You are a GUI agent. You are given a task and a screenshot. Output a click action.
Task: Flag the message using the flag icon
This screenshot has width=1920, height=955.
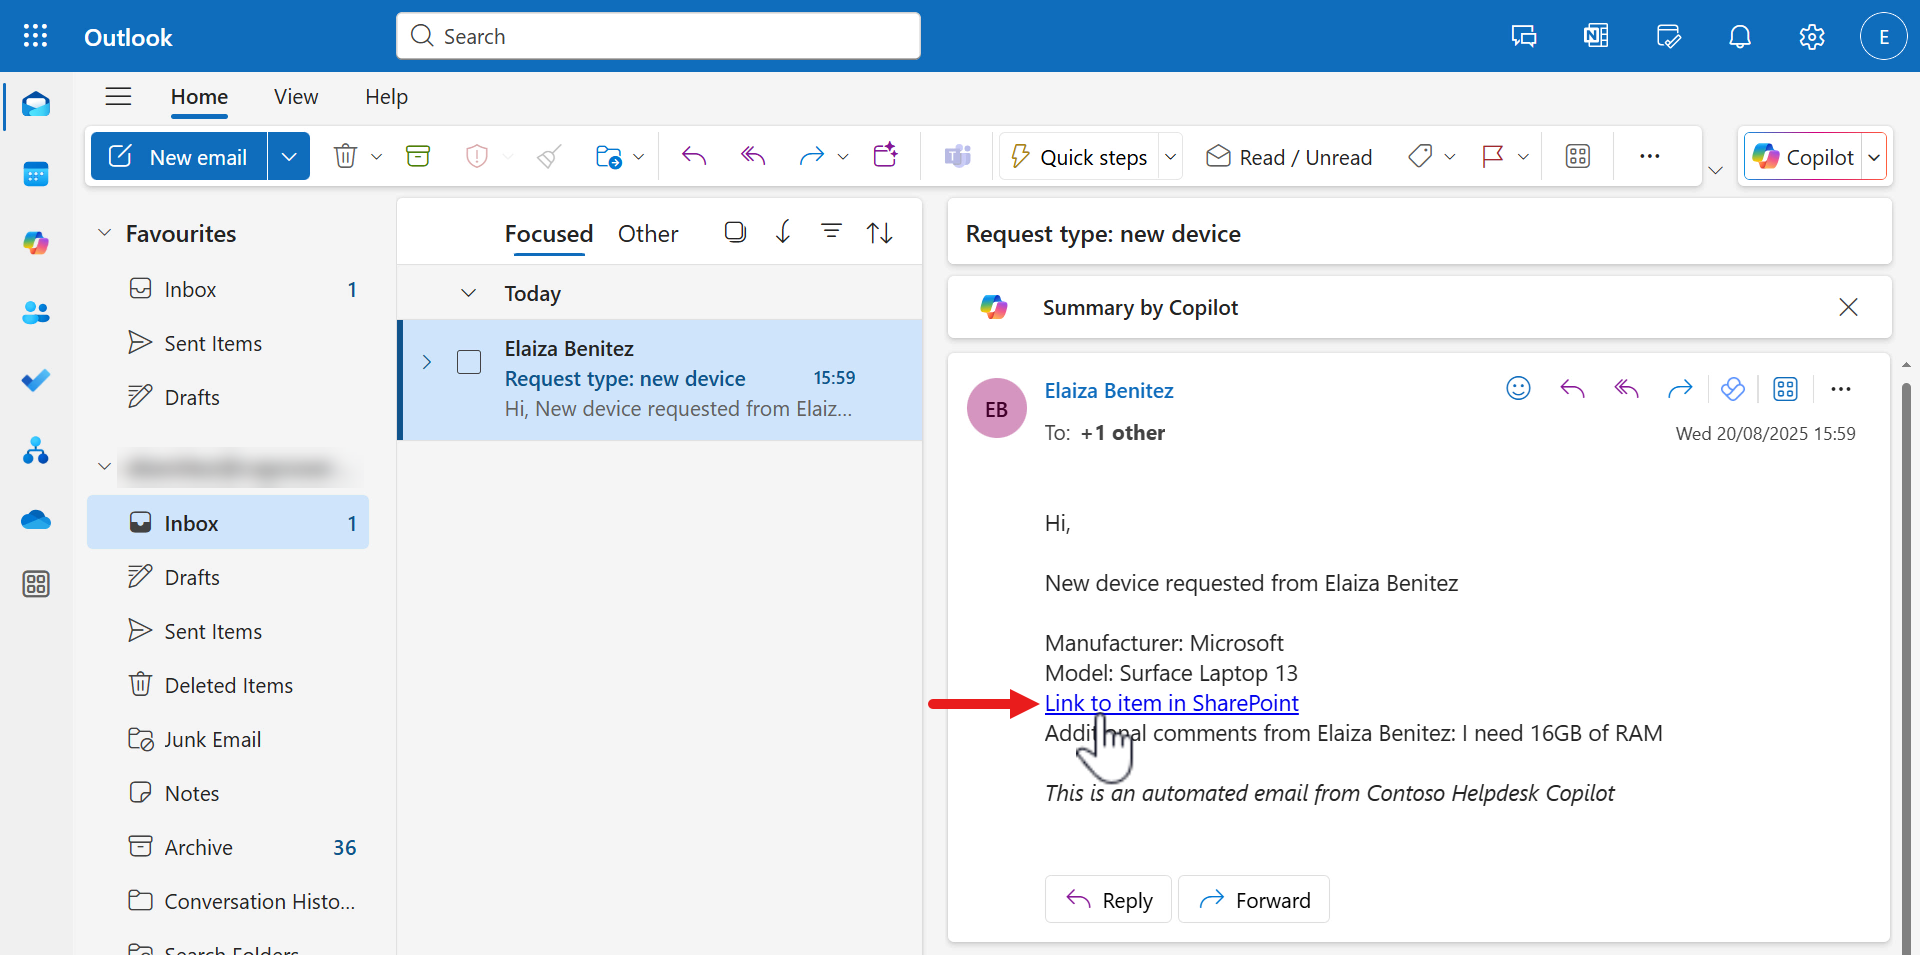click(x=1493, y=156)
